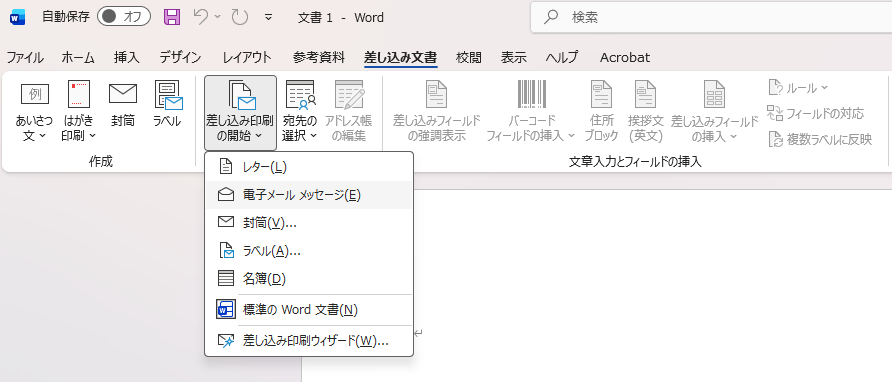
Task: Open the デザイン tab
Action: coord(180,57)
